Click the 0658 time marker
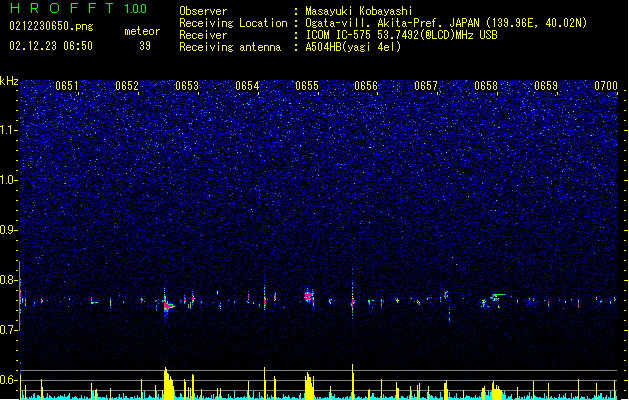This screenshot has width=629, height=400. coord(486,86)
